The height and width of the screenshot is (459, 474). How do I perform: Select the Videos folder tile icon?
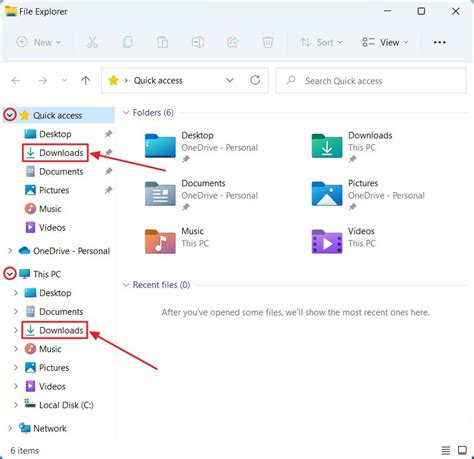(327, 241)
